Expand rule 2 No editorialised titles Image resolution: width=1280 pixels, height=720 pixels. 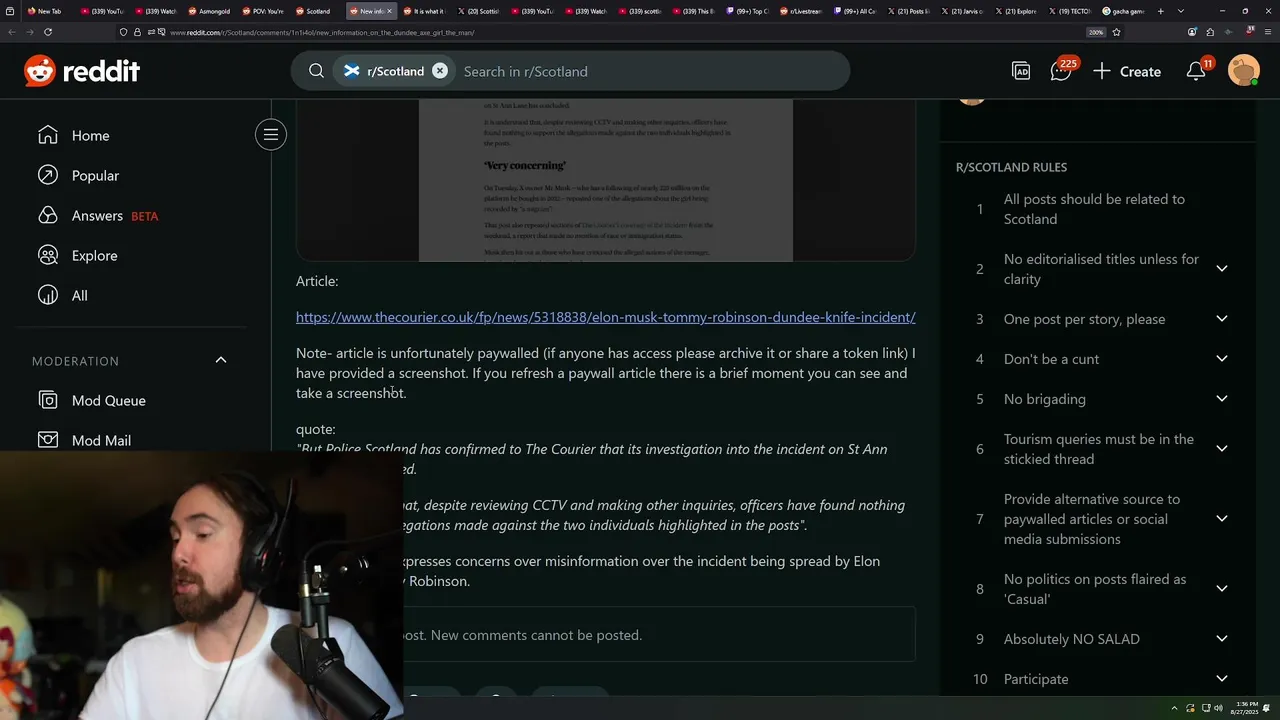1222,269
